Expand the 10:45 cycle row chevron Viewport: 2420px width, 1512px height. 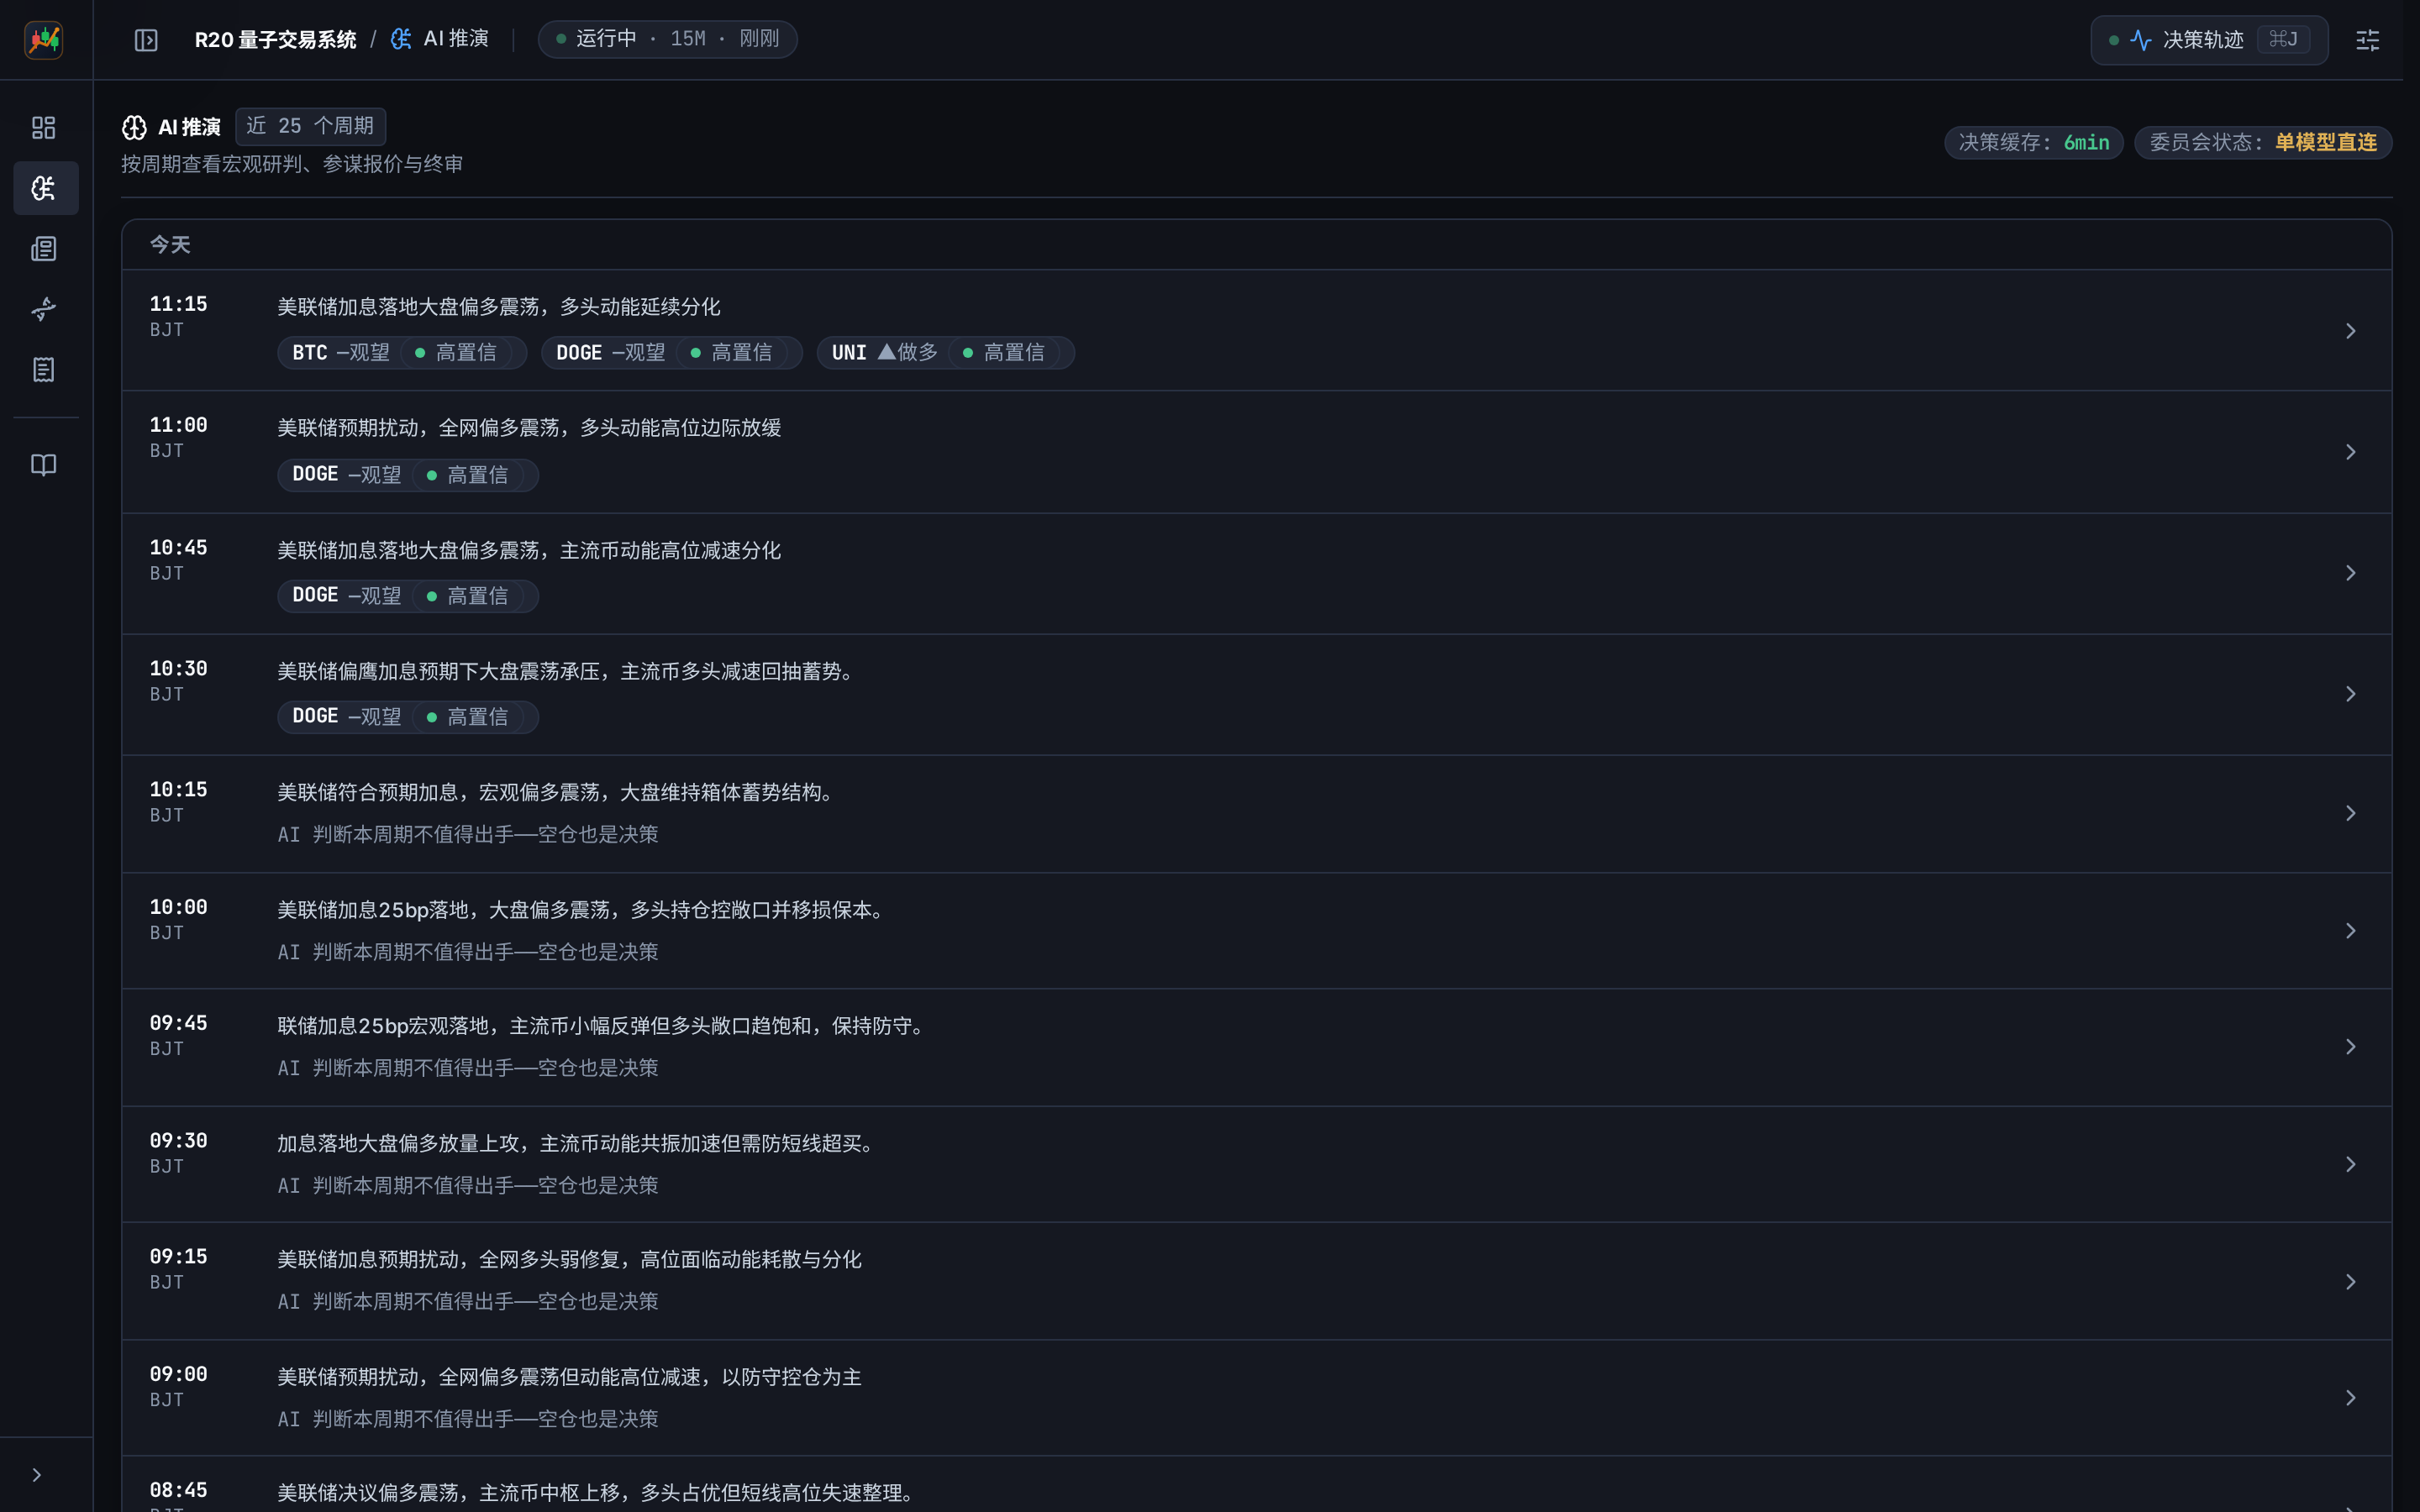tap(2351, 573)
